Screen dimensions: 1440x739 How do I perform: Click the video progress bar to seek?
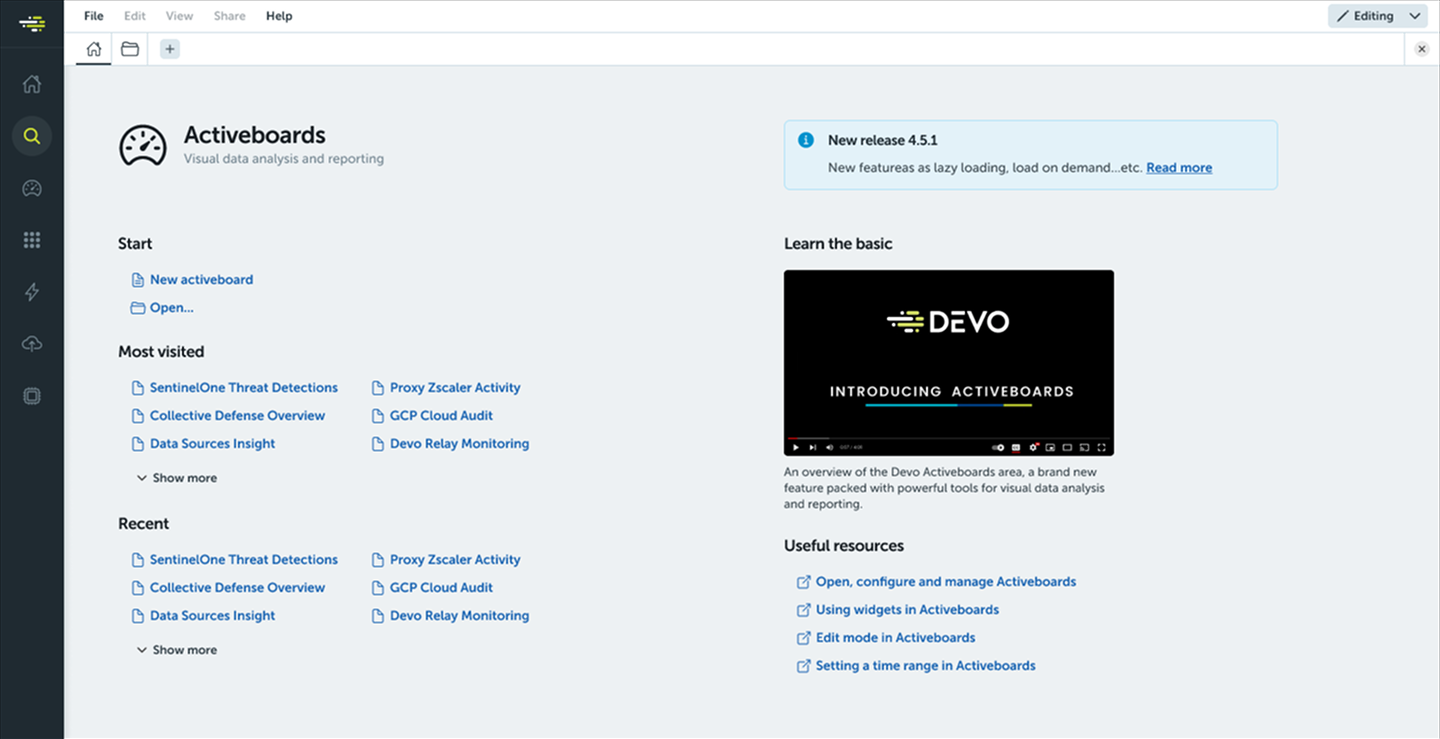coord(948,438)
